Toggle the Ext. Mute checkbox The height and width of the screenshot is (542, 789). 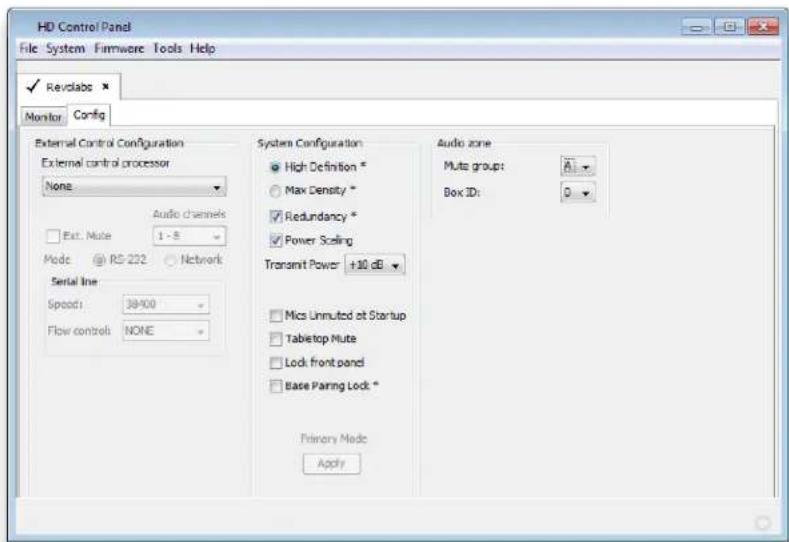pos(53,236)
